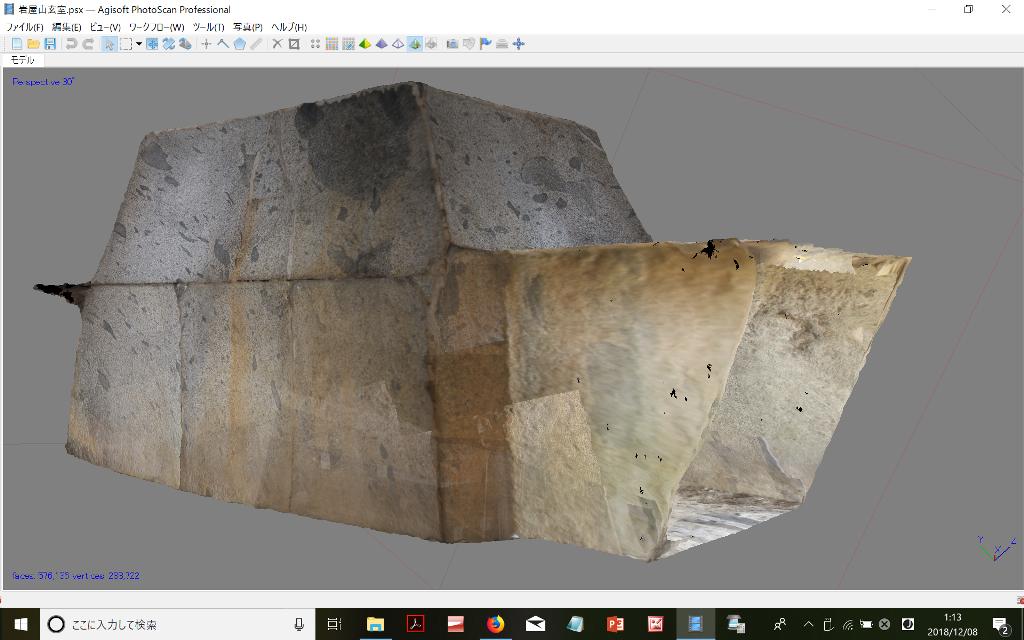
Task: Show hidden icons in the system tray
Action: pyautogui.click(x=808, y=624)
